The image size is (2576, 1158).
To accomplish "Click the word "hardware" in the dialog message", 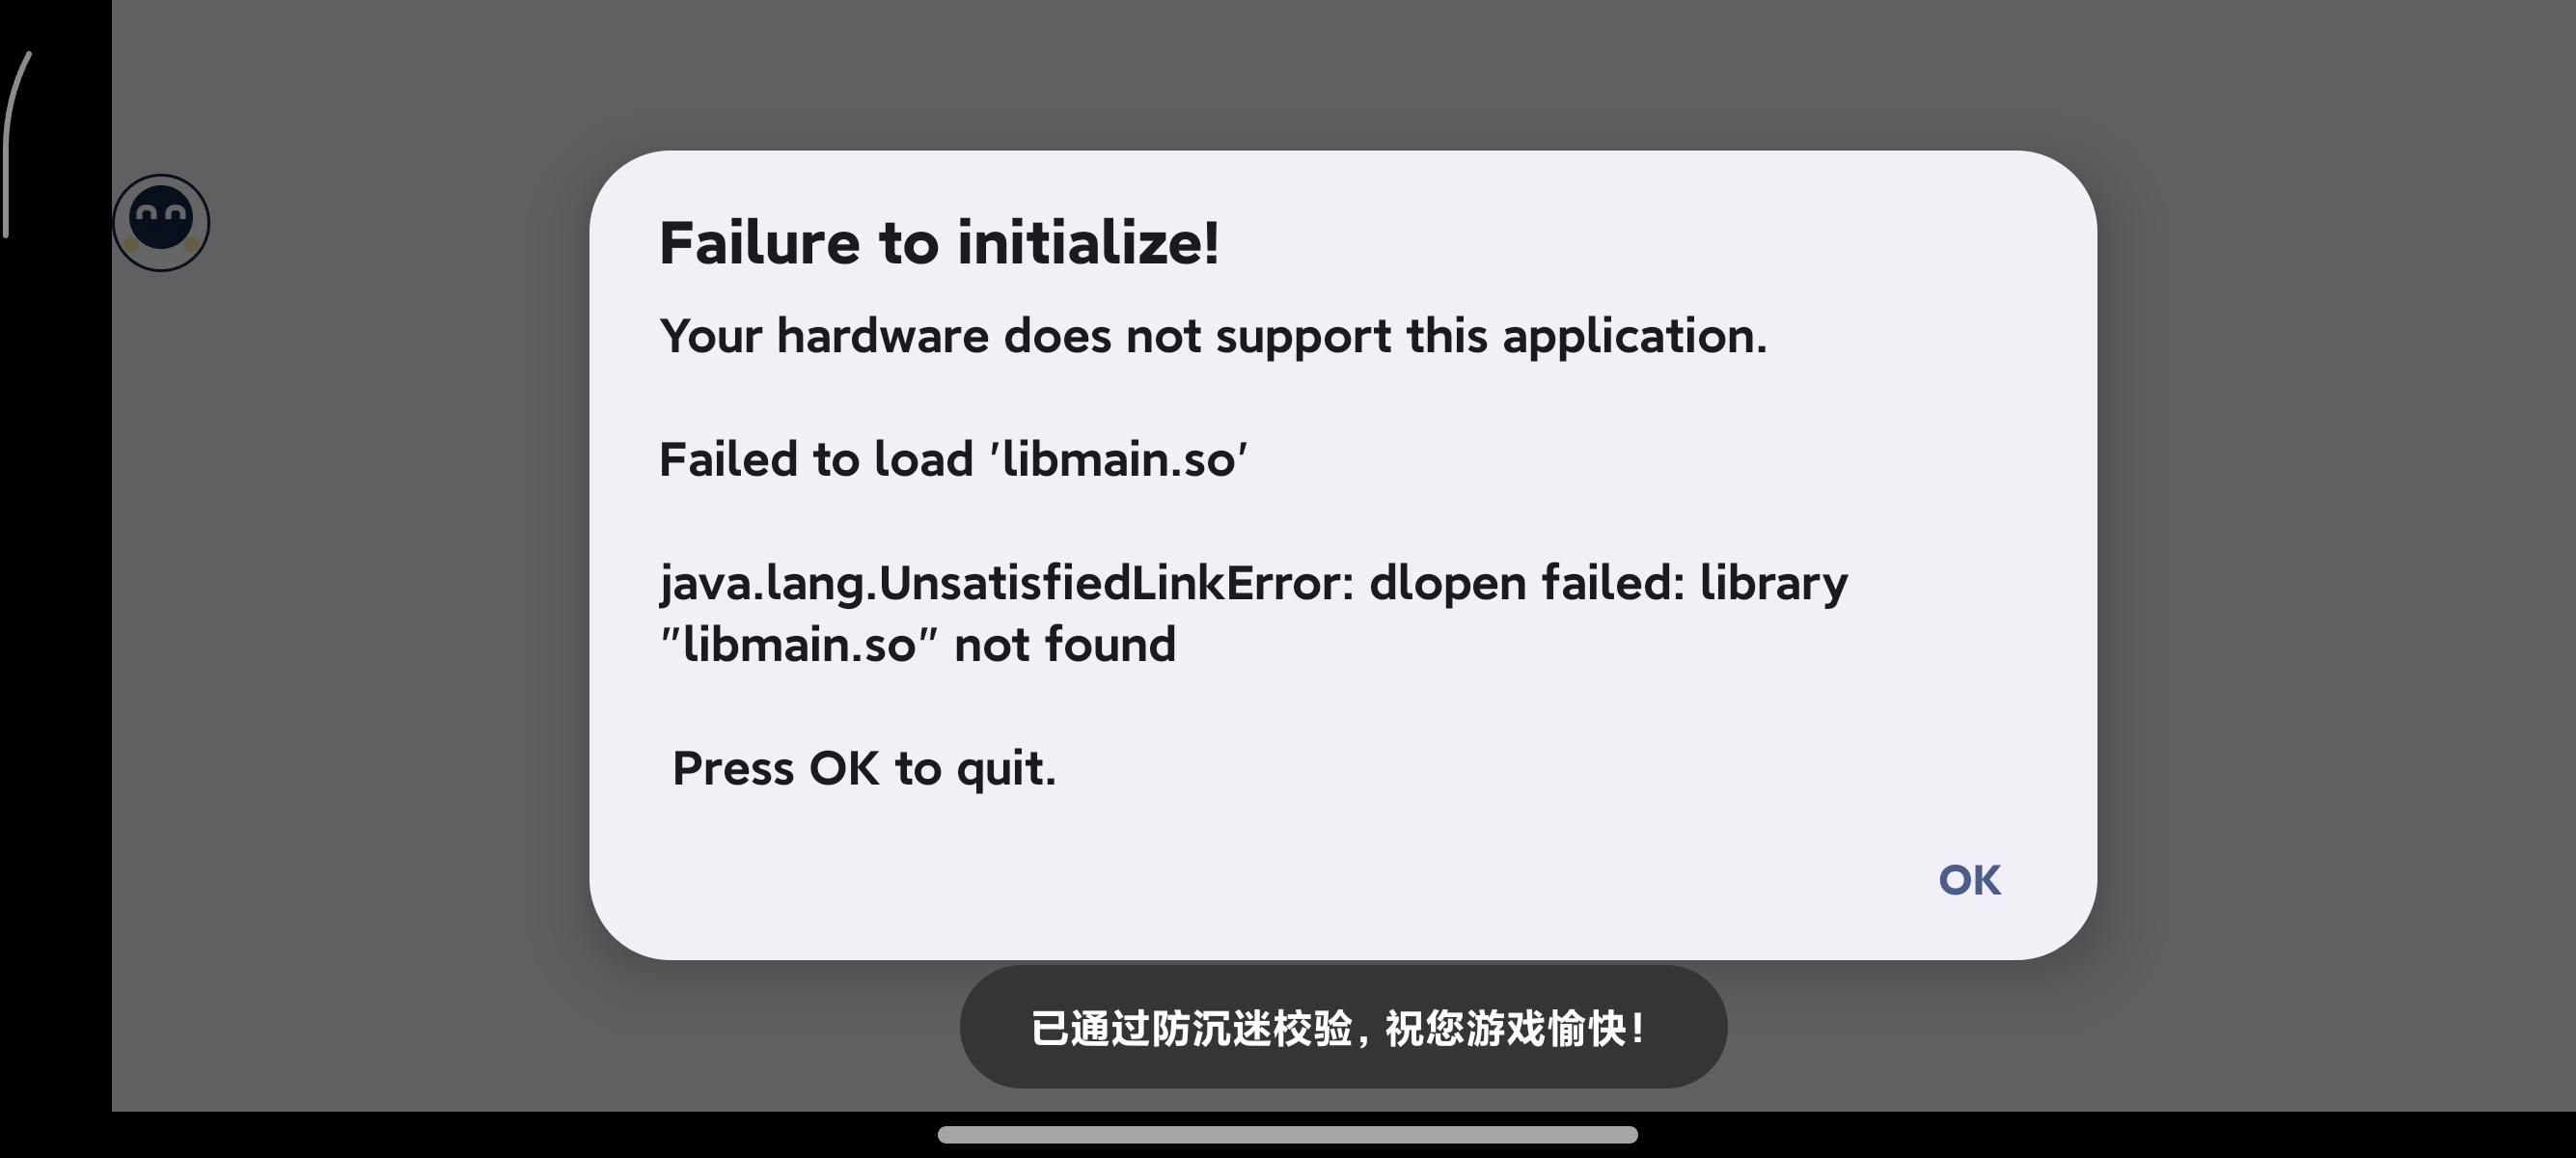I will click(x=882, y=336).
